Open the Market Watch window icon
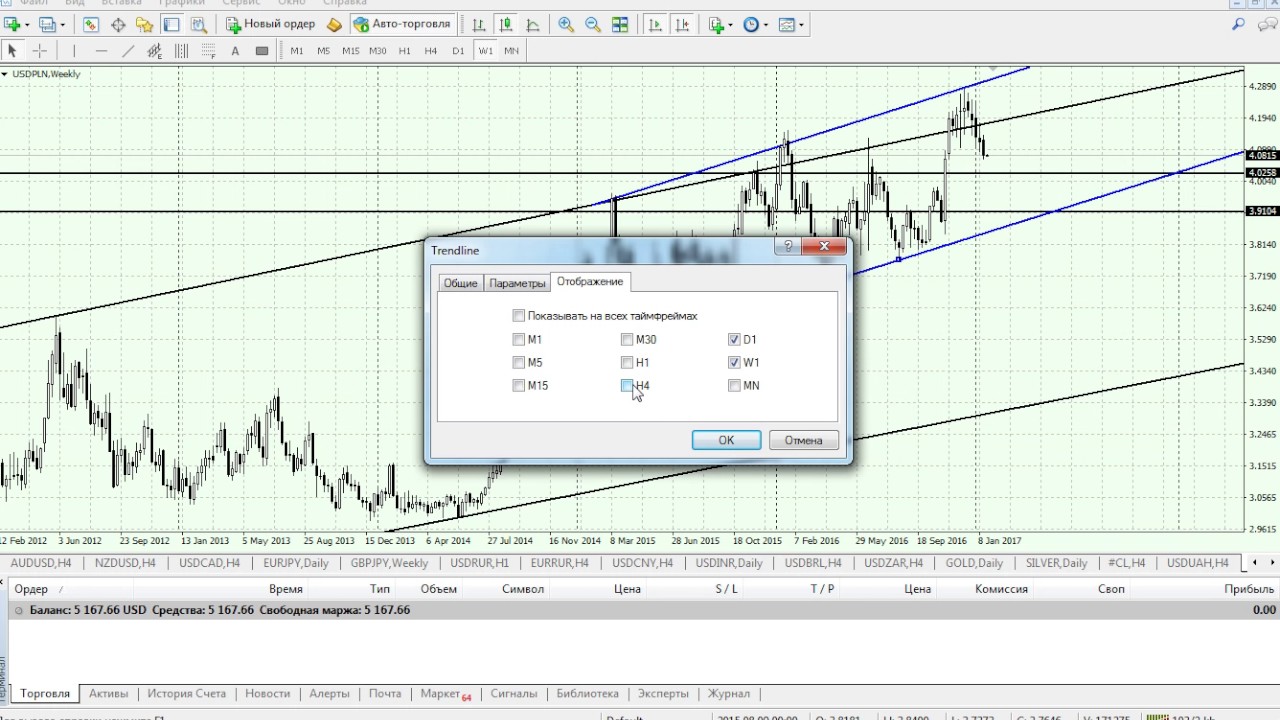This screenshot has height=720, width=1280. point(91,24)
